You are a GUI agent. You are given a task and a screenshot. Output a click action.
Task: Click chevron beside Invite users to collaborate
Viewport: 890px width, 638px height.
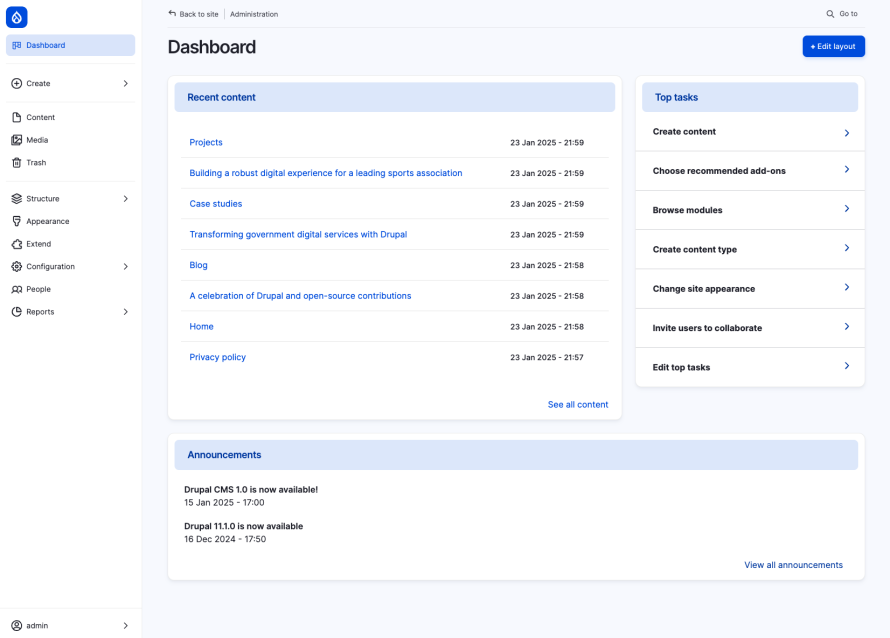[846, 326]
